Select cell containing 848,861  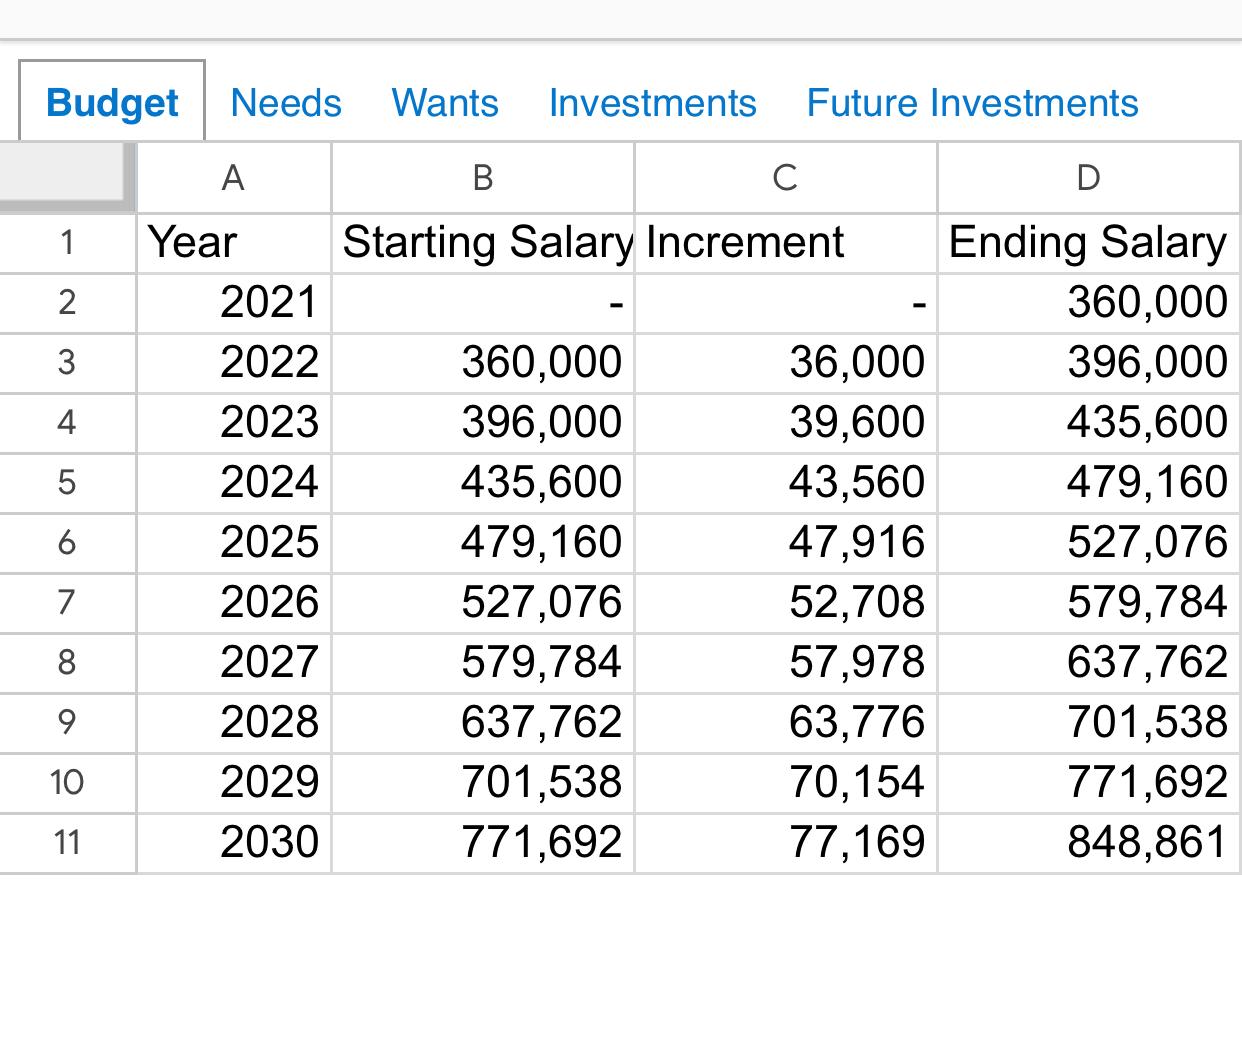point(1088,842)
